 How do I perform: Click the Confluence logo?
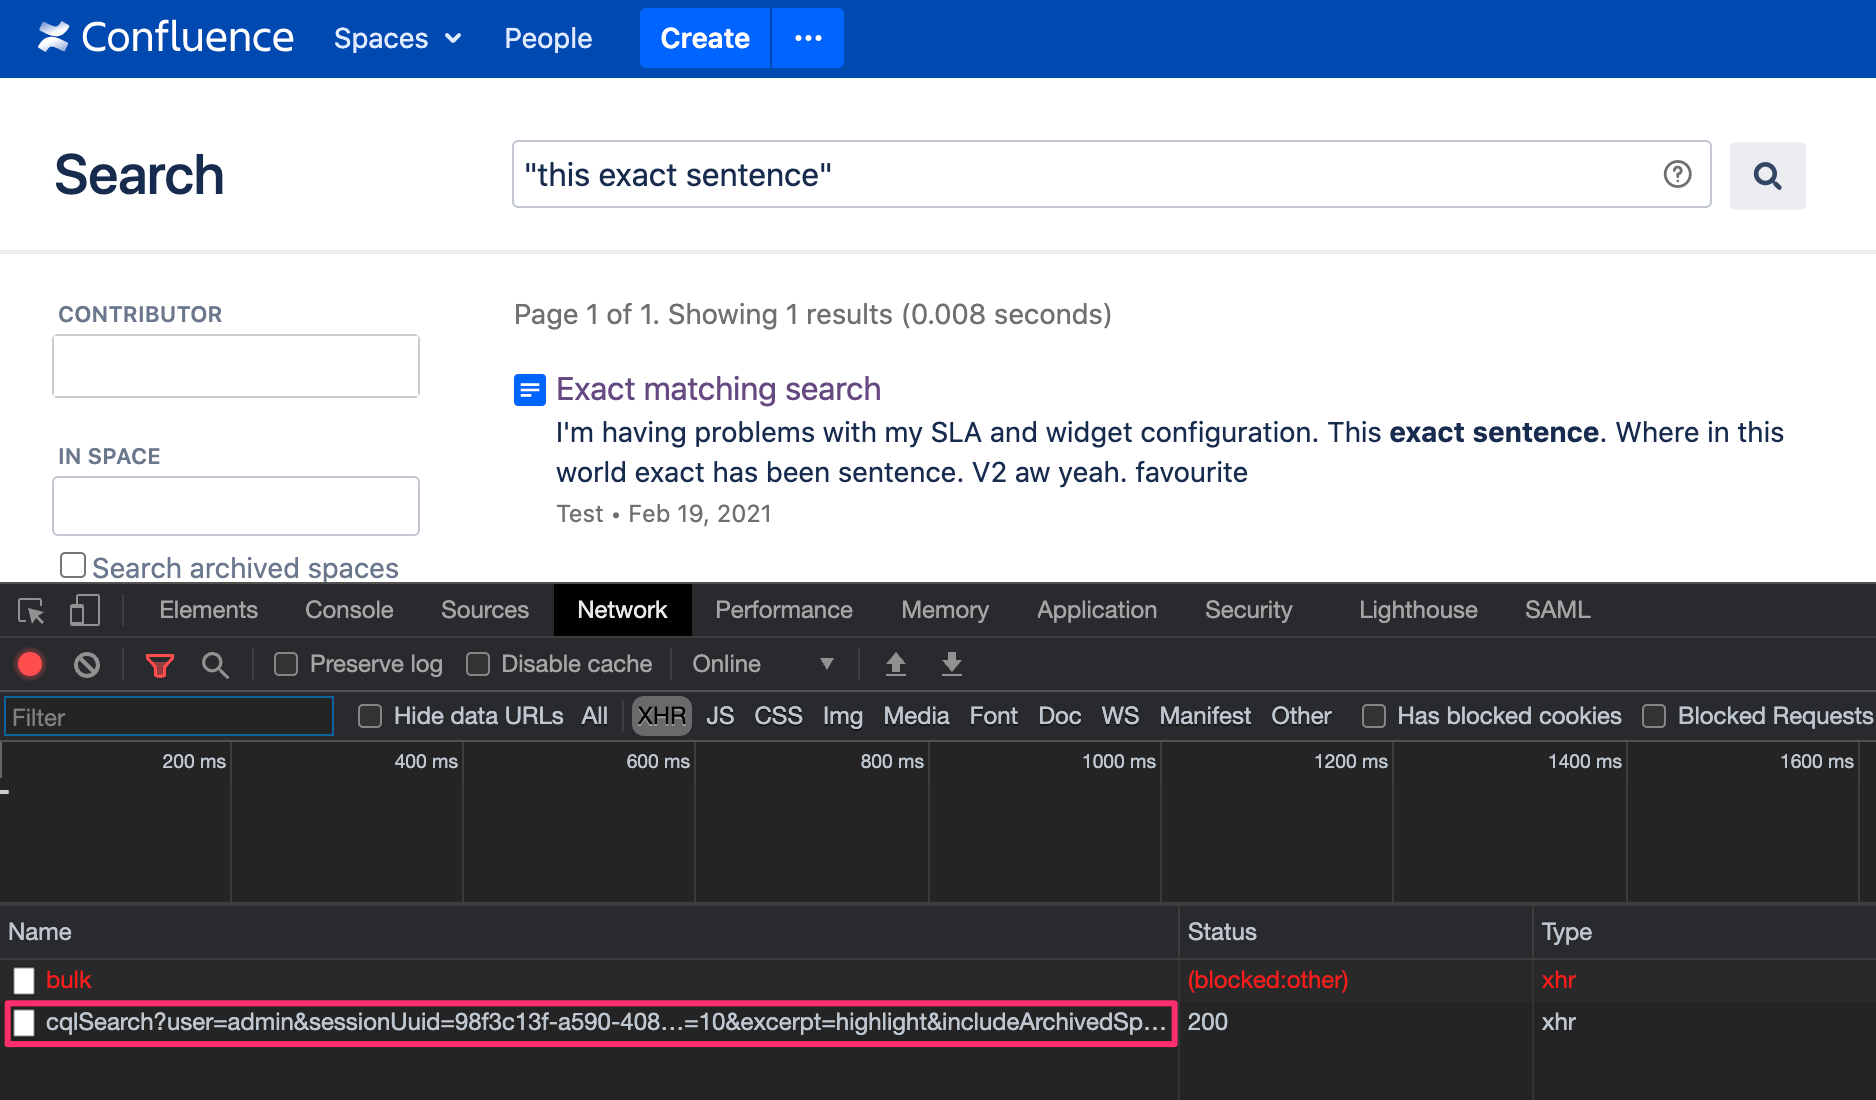[x=165, y=38]
